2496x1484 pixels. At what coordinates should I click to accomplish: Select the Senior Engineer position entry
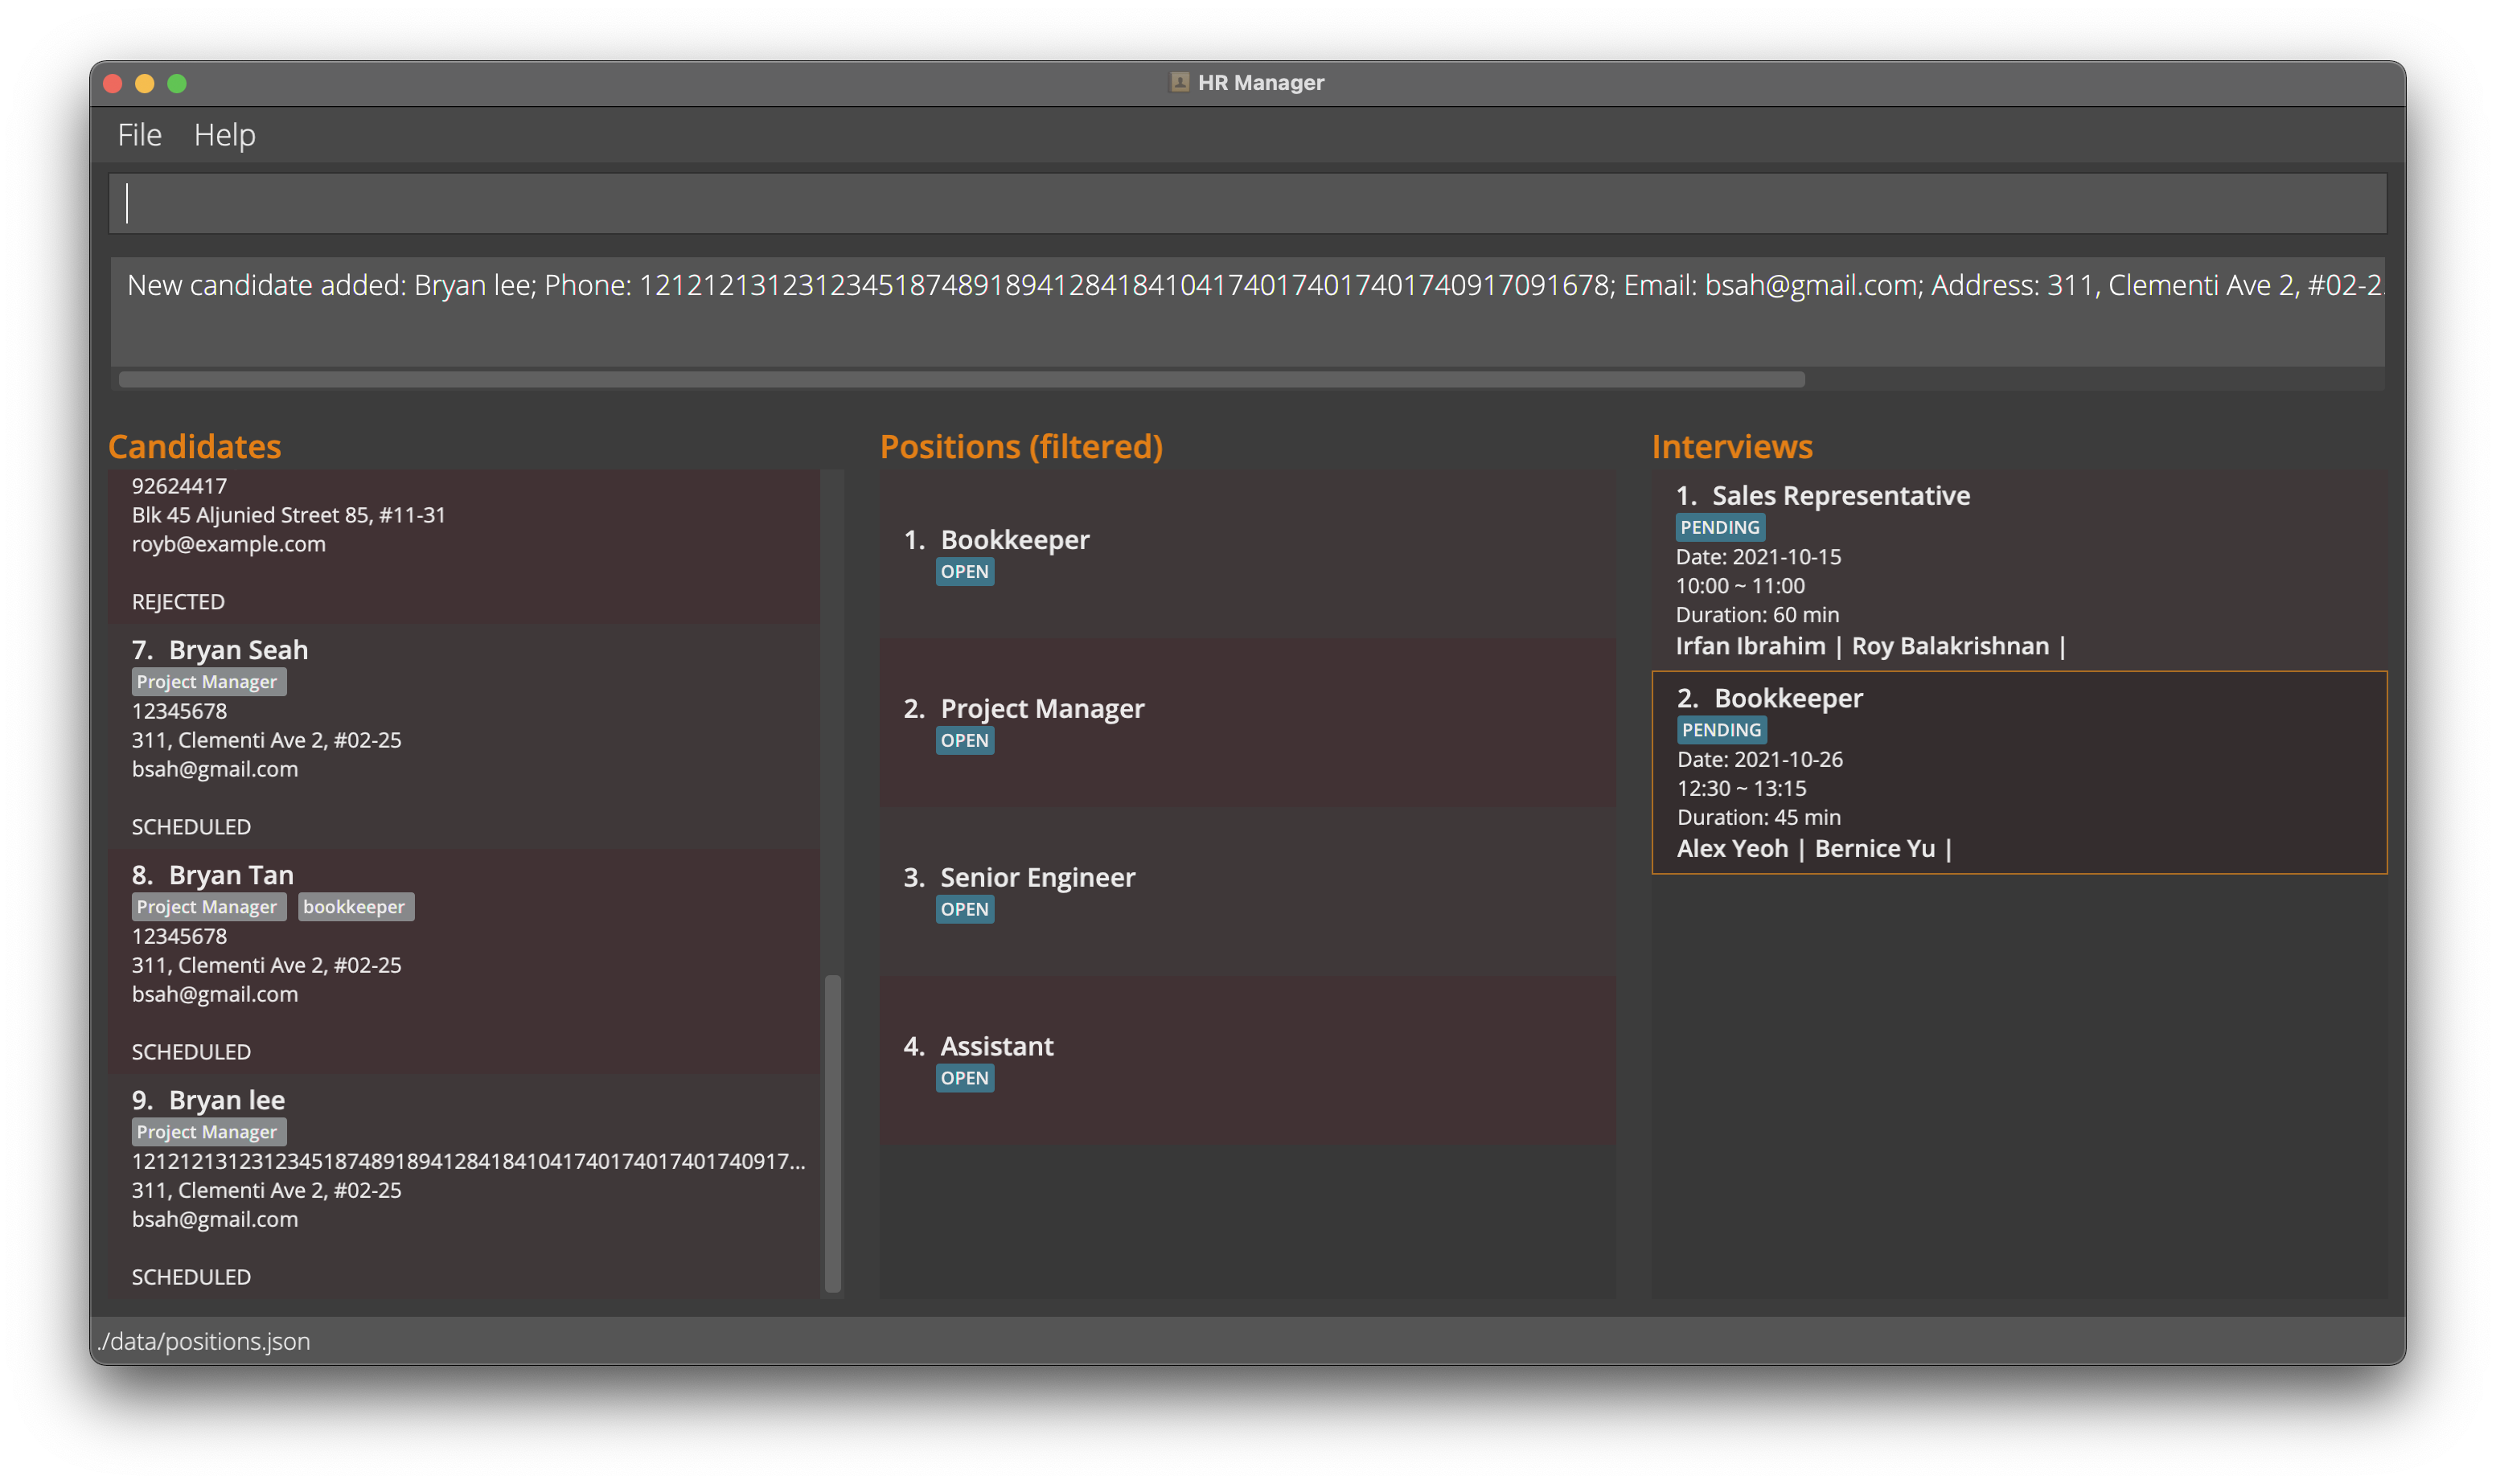point(1246,891)
